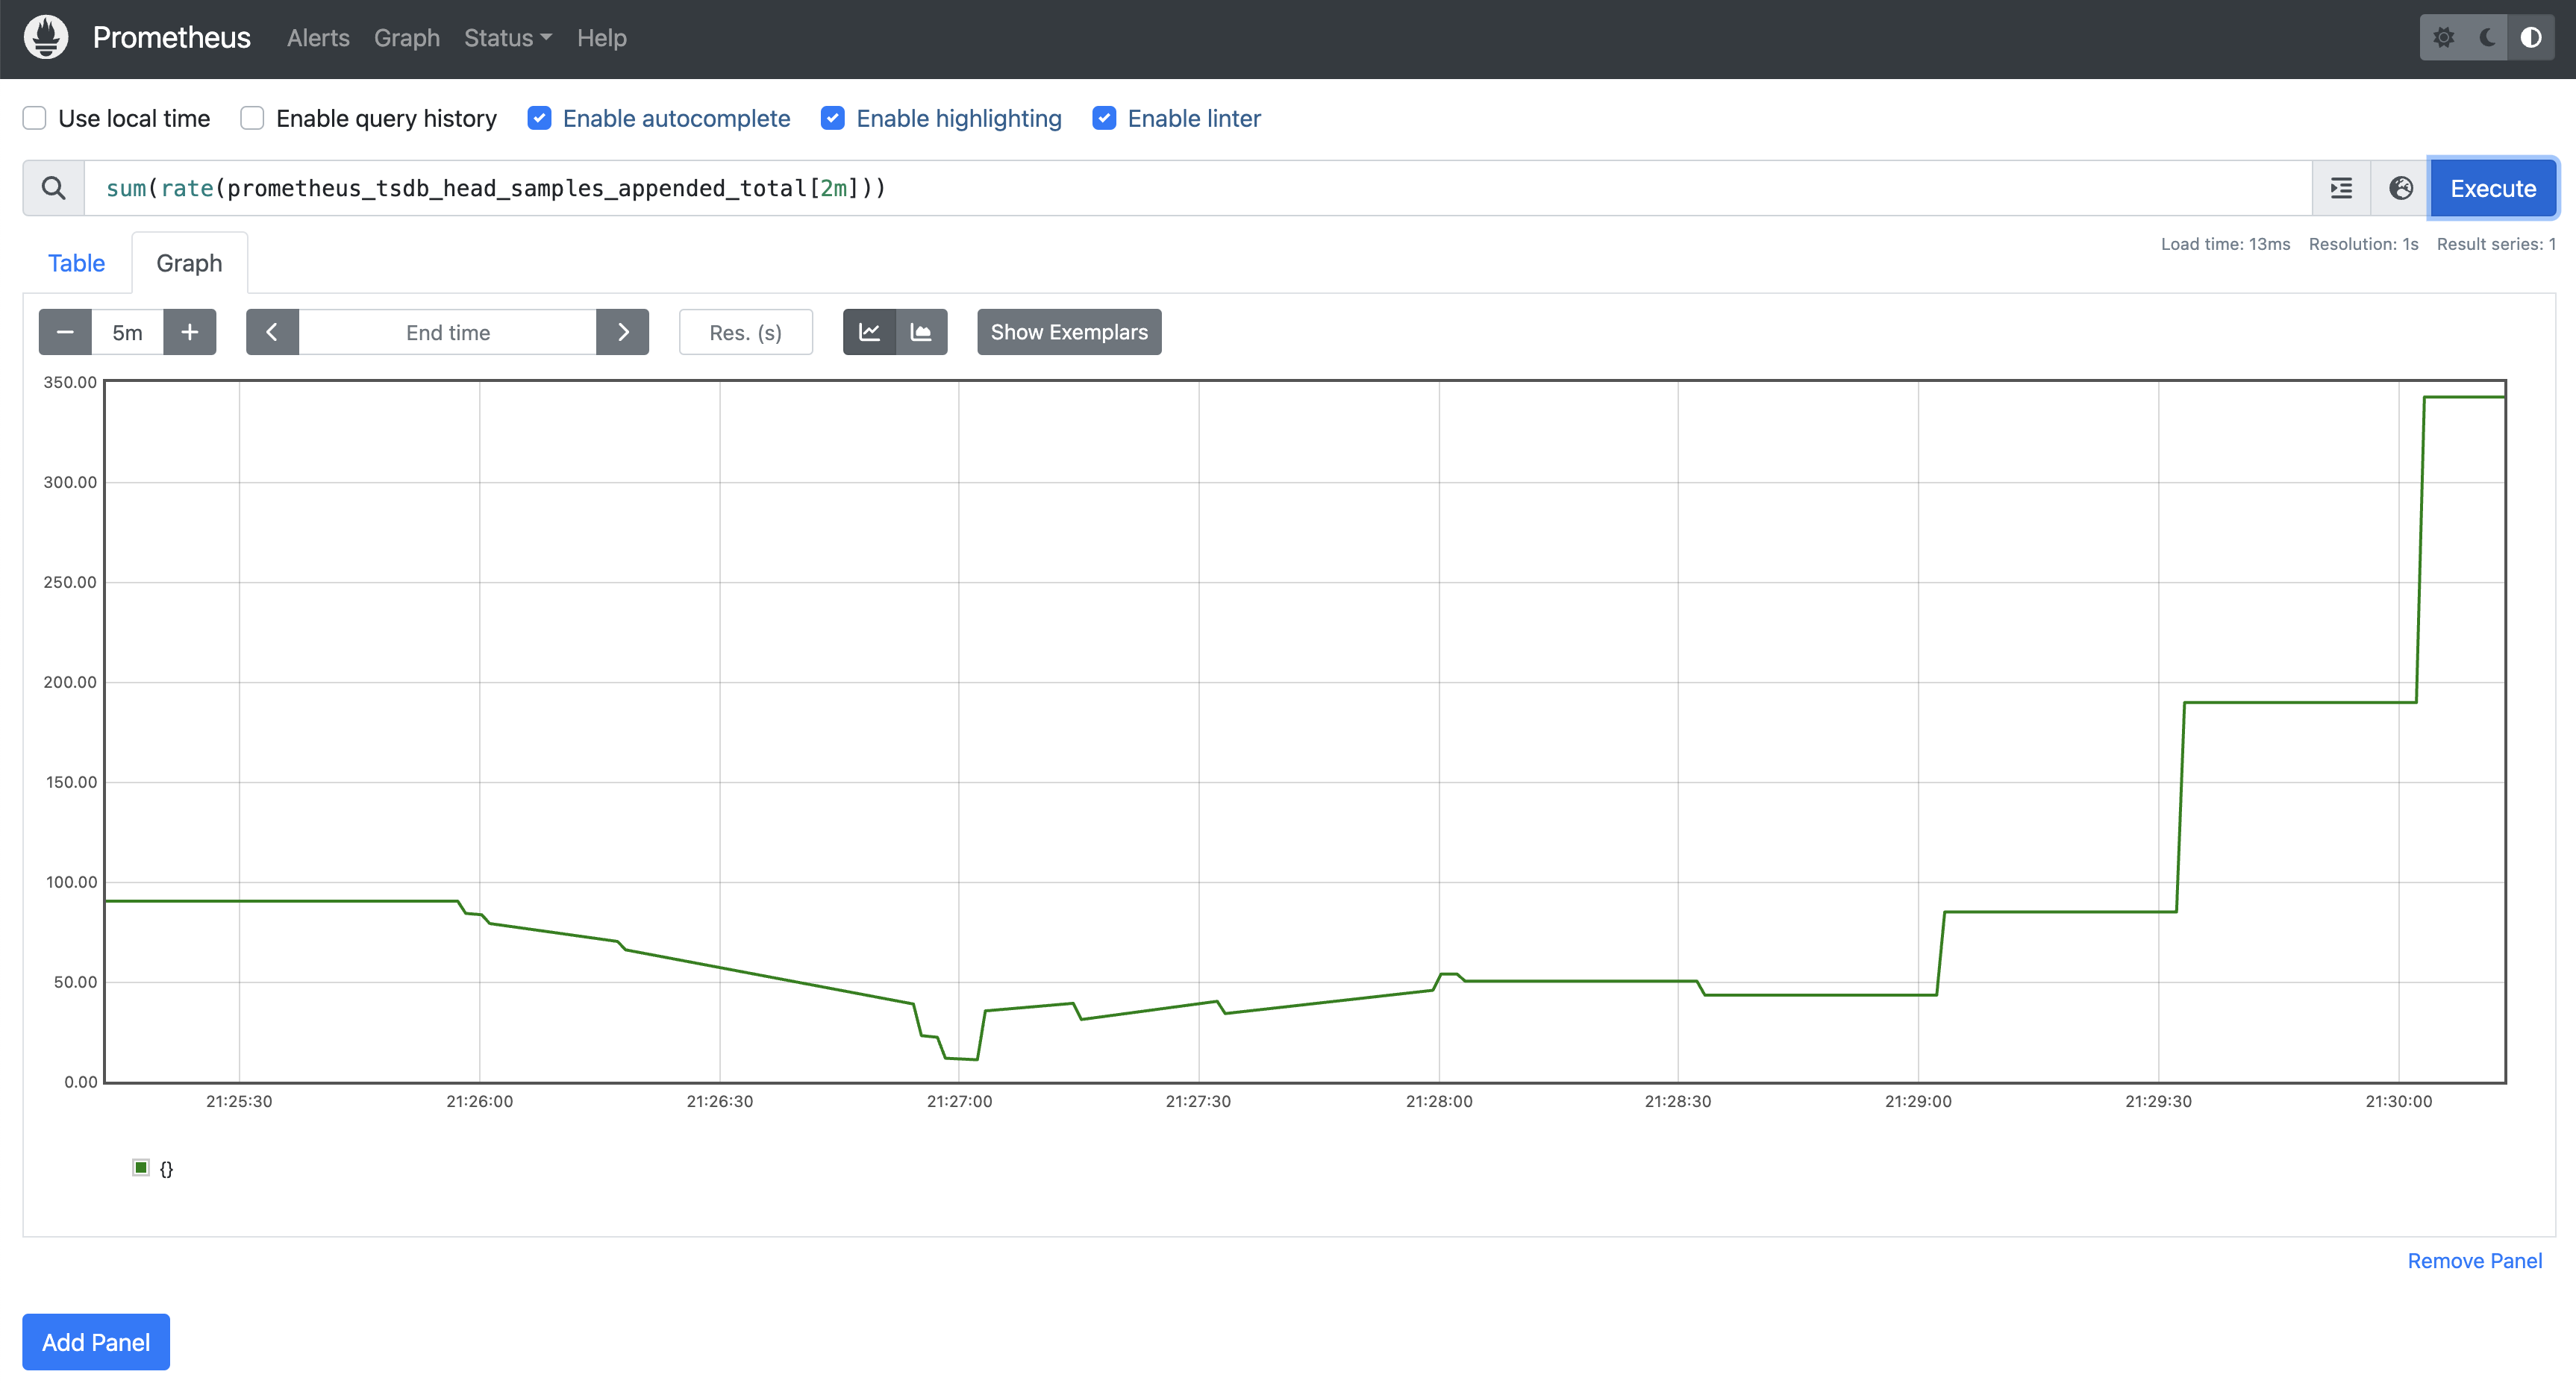Click the format expression indent icon
This screenshot has height=1392, width=2576.
tap(2341, 188)
